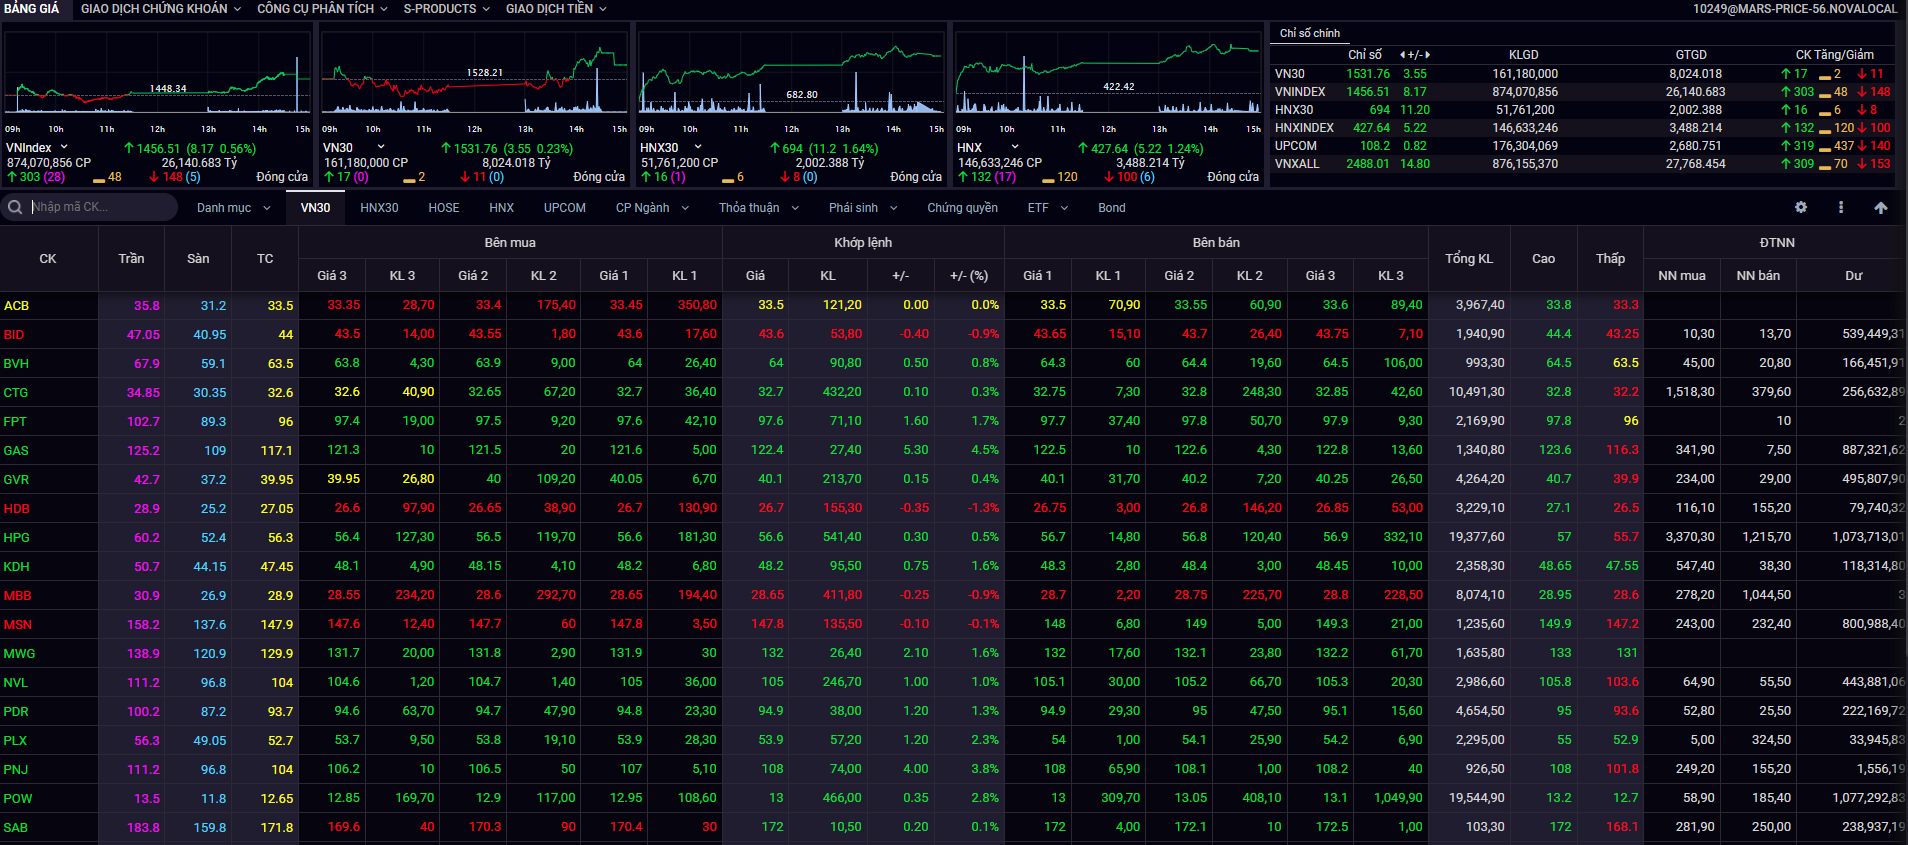This screenshot has width=1908, height=845.
Task: Click the Chỉ số chính left-right arrows icon
Action: [x=1415, y=55]
